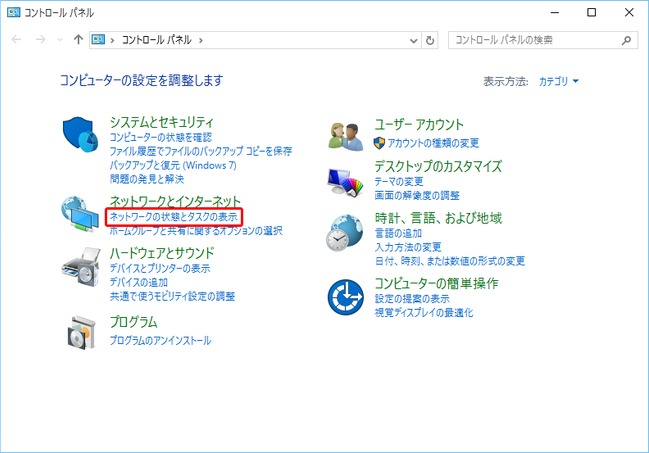Screen dimensions: 649x453
Task: Close the Control Panel window
Action: coord(629,12)
